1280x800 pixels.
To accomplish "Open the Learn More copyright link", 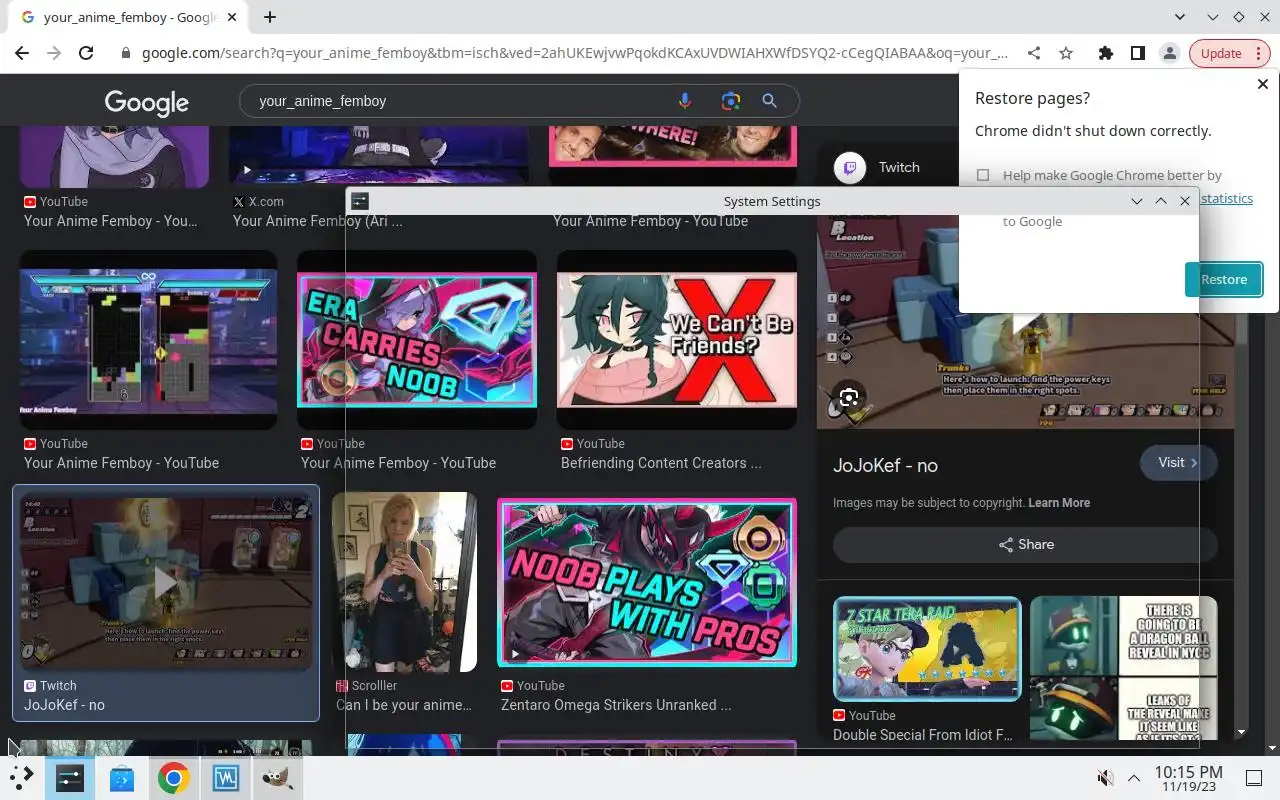I will [1059, 503].
